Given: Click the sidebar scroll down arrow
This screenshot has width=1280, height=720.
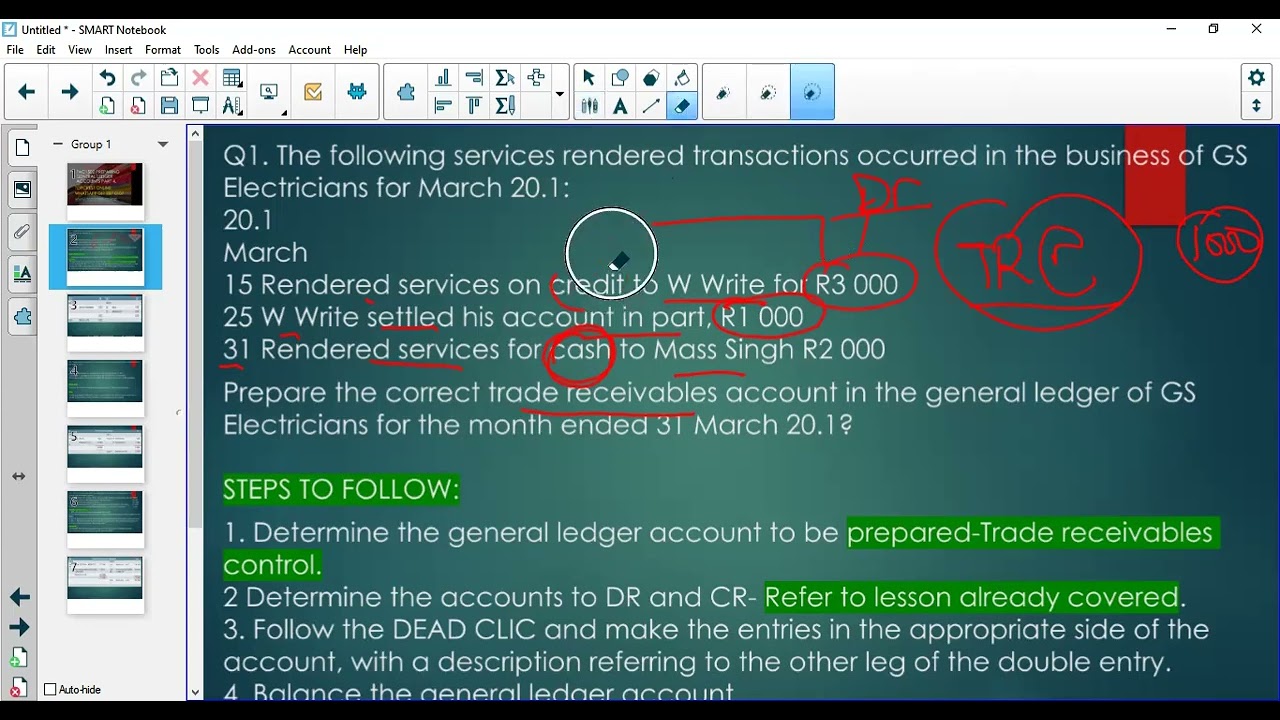Looking at the screenshot, I should 195,692.
